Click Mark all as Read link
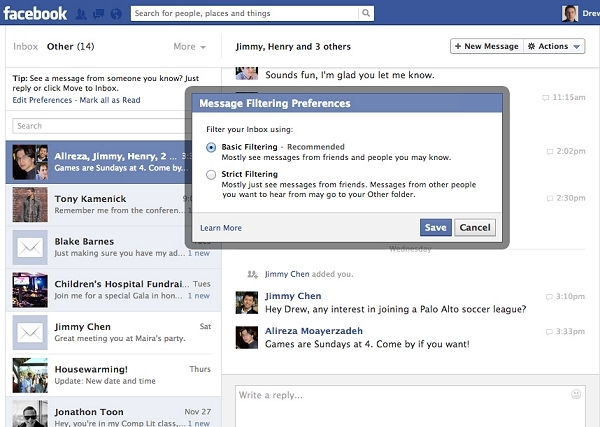This screenshot has height=427, width=600. tap(110, 100)
